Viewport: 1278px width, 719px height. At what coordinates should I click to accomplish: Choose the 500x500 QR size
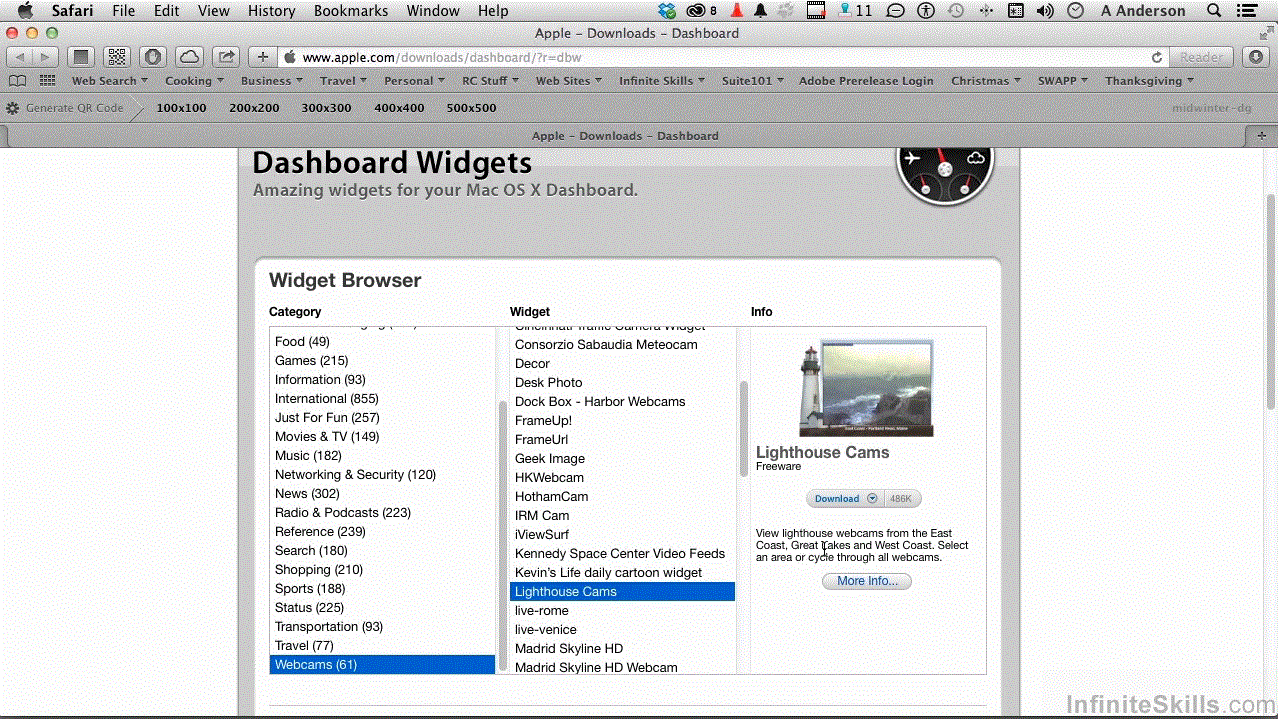[471, 108]
